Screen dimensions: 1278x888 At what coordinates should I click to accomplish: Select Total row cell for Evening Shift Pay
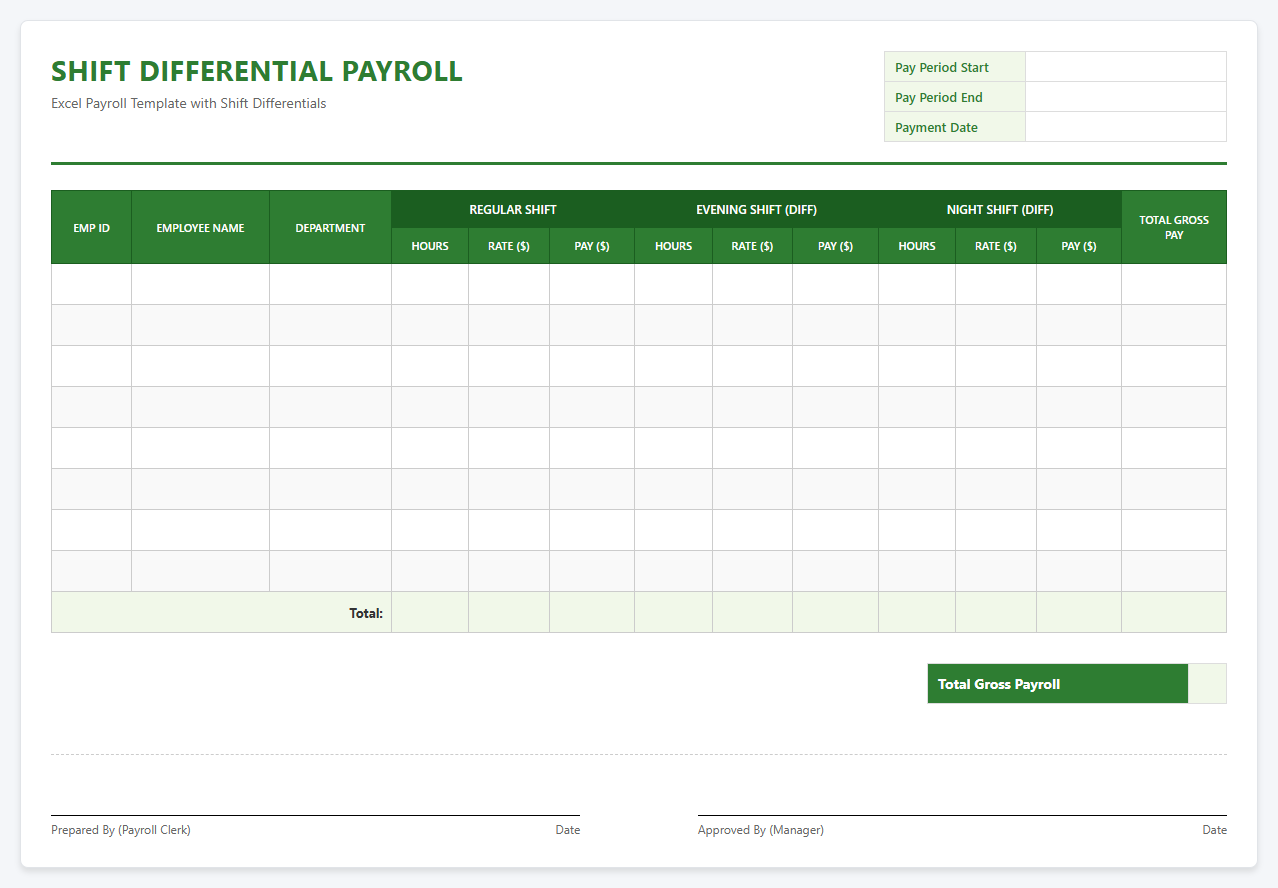pos(835,612)
